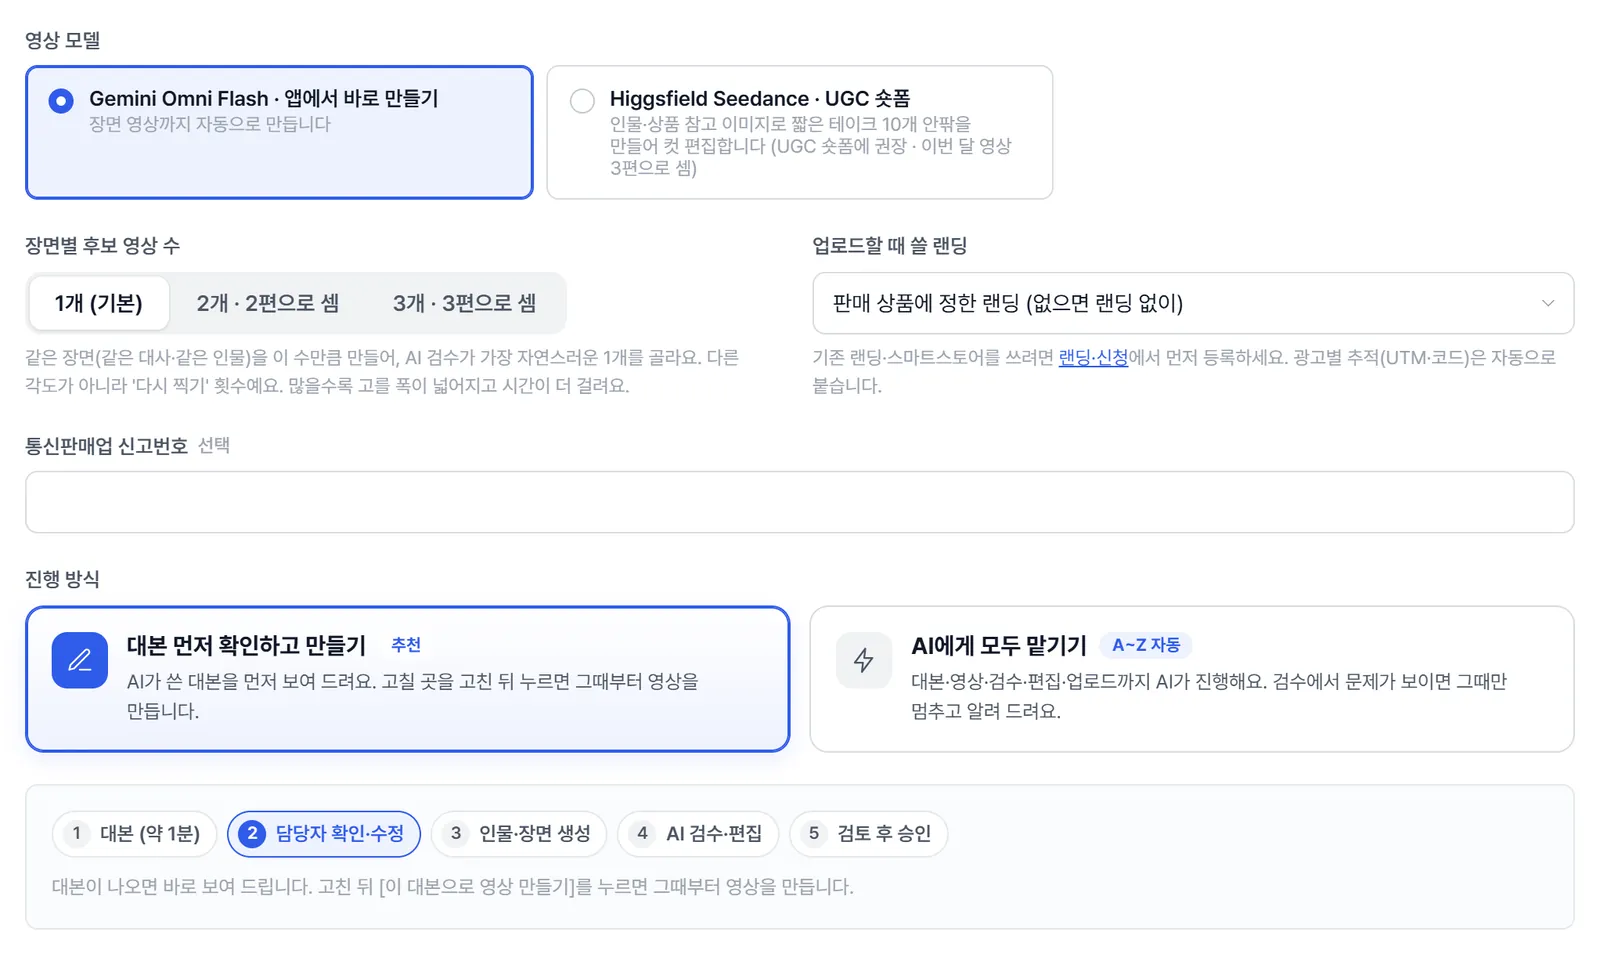Select step 2 담당자 확인·수정
The height and width of the screenshot is (954, 1600).
click(324, 834)
